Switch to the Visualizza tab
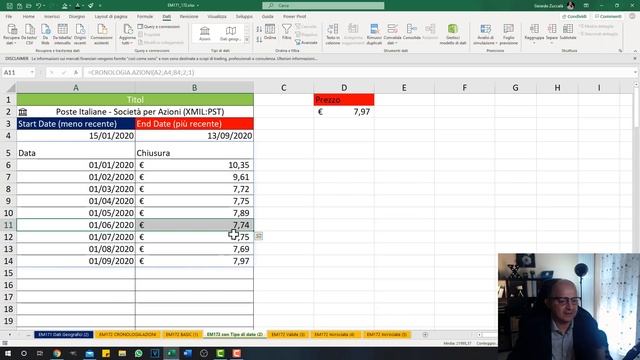Viewport: 640px width, 360px height. coord(217,16)
